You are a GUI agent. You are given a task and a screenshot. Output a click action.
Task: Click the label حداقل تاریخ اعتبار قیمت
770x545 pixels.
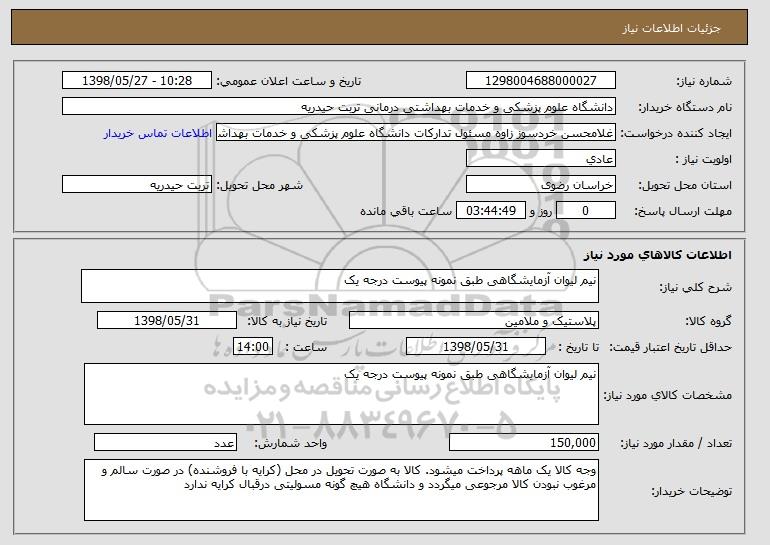pos(670,347)
